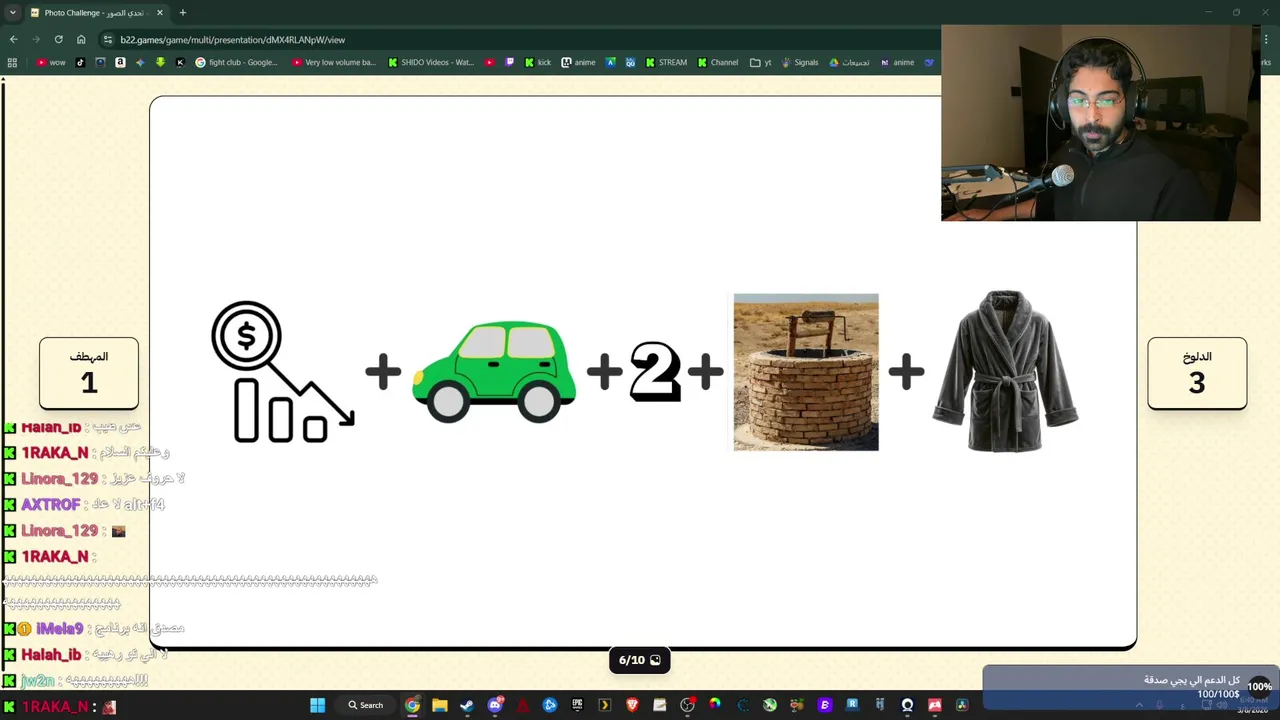Open the 'fight club - Google' bookmark
The height and width of the screenshot is (720, 1280).
[237, 62]
